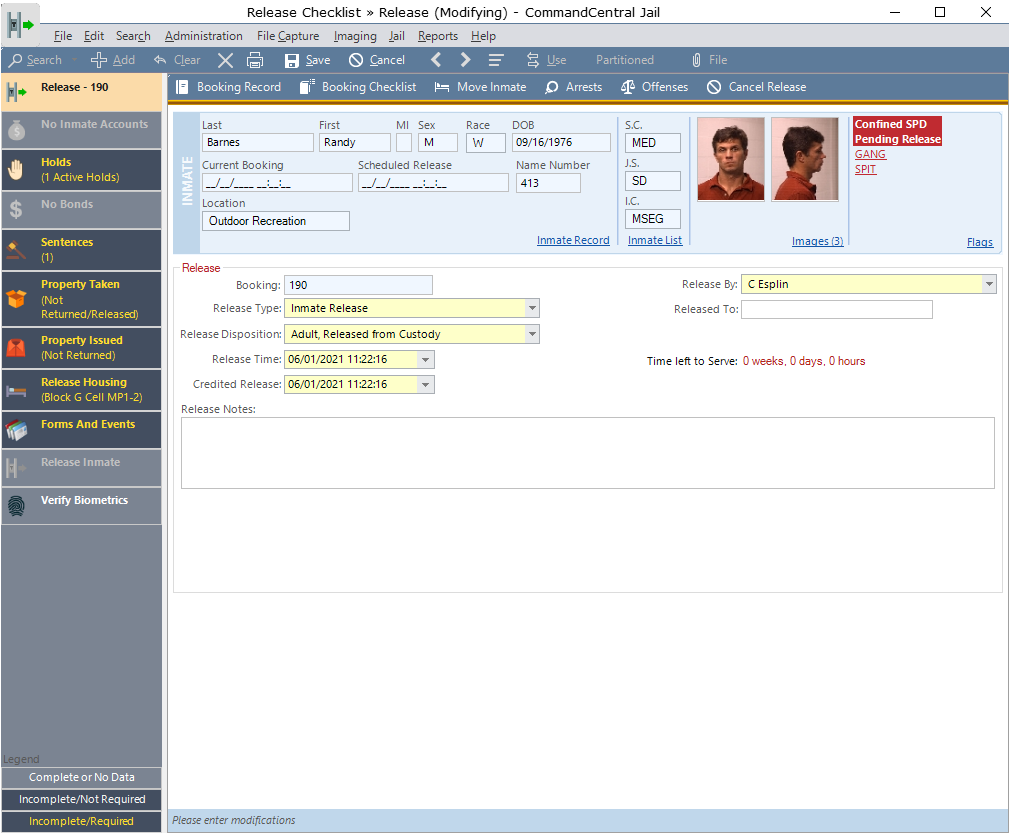1010x834 pixels.
Task: Click Cancel Release button
Action: click(756, 87)
